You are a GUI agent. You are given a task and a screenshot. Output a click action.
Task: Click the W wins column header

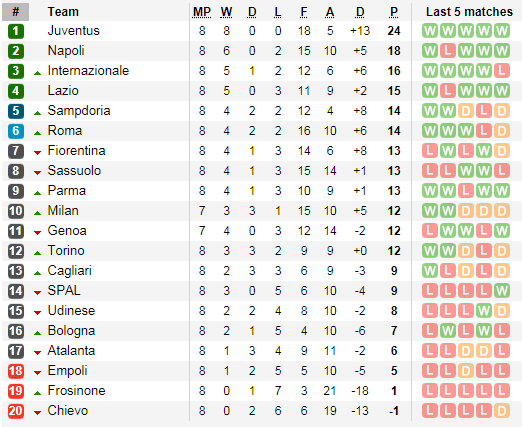pos(226,12)
